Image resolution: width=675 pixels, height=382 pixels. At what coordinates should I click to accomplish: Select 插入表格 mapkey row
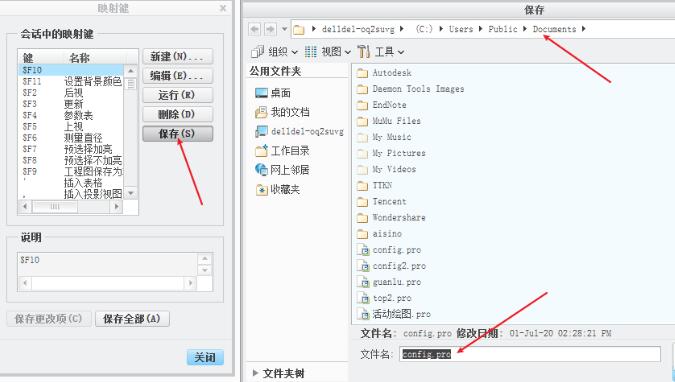71,183
